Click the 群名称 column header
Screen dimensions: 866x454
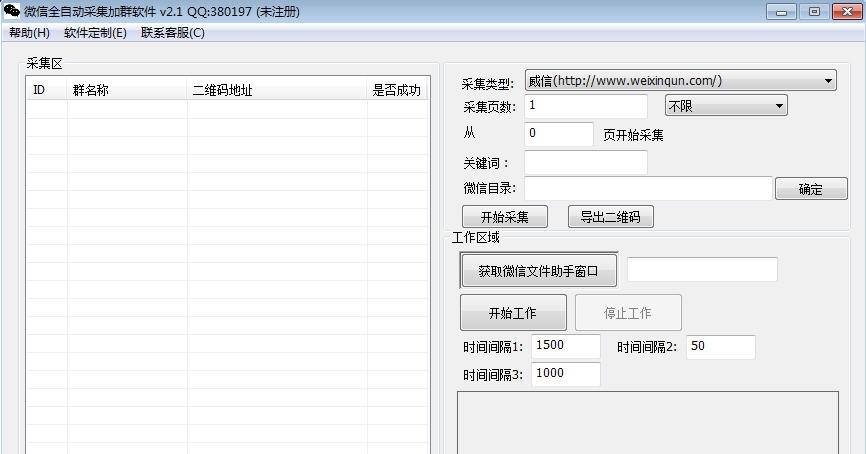pos(127,90)
